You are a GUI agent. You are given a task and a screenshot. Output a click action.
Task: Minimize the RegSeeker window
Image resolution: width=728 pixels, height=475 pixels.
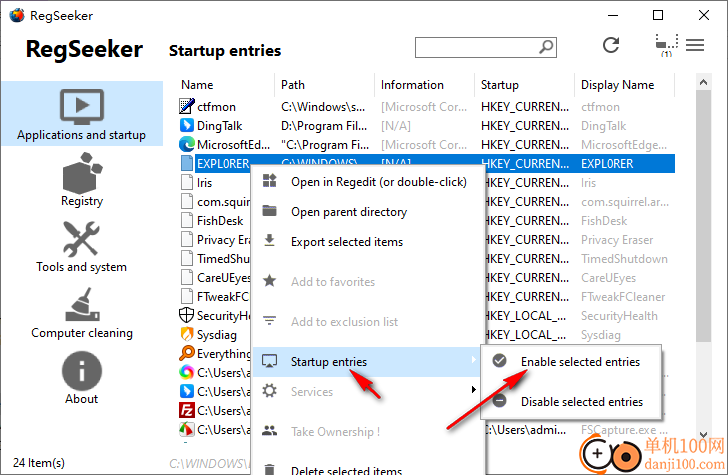(x=613, y=15)
